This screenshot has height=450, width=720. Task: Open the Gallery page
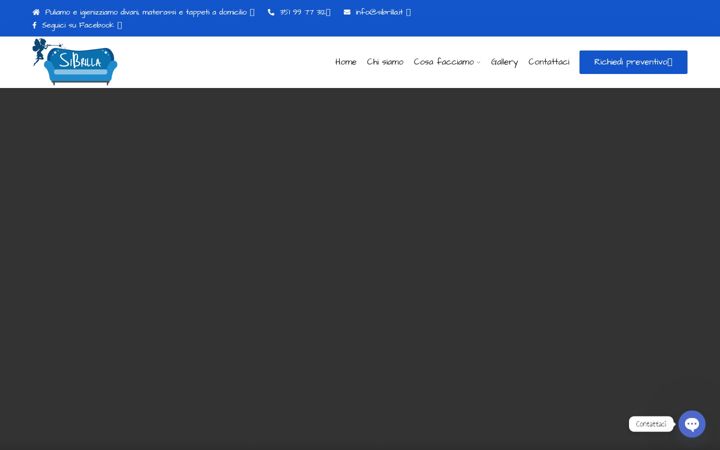[x=504, y=62]
